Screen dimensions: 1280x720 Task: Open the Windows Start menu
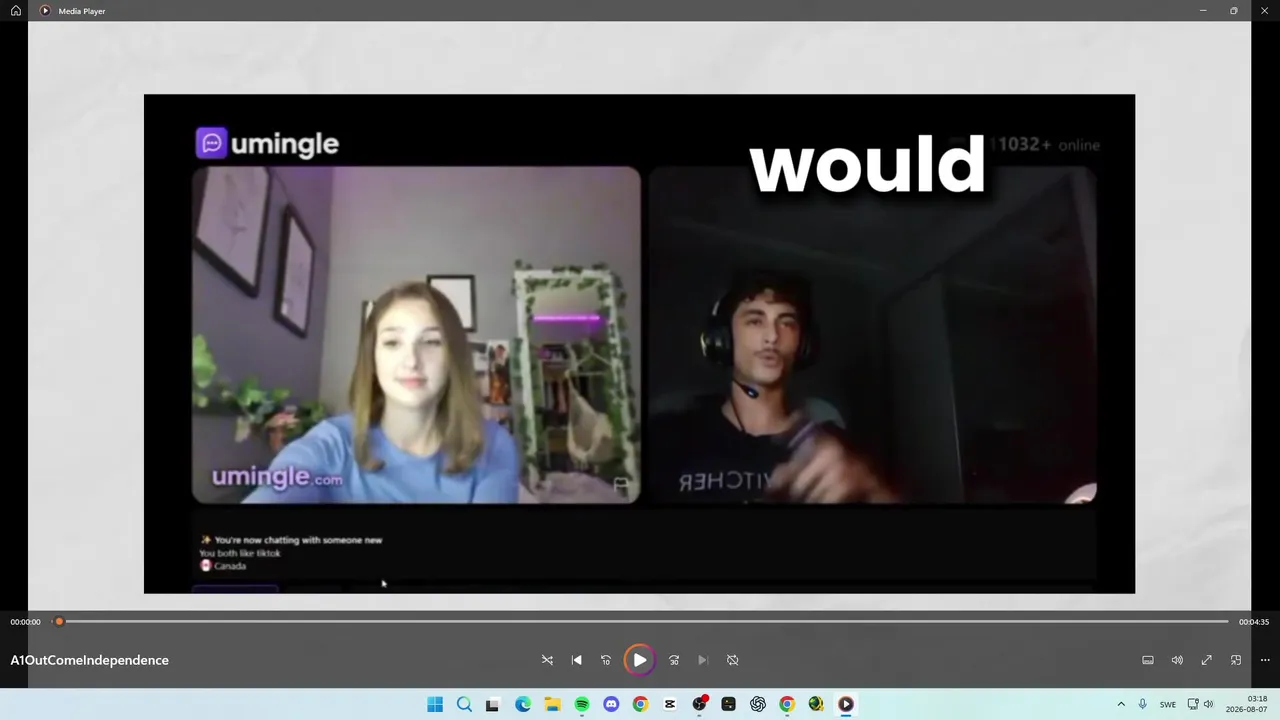pos(435,704)
